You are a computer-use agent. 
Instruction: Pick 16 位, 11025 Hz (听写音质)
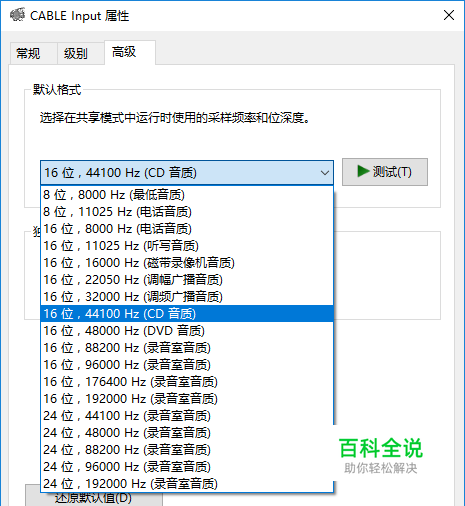click(187, 246)
